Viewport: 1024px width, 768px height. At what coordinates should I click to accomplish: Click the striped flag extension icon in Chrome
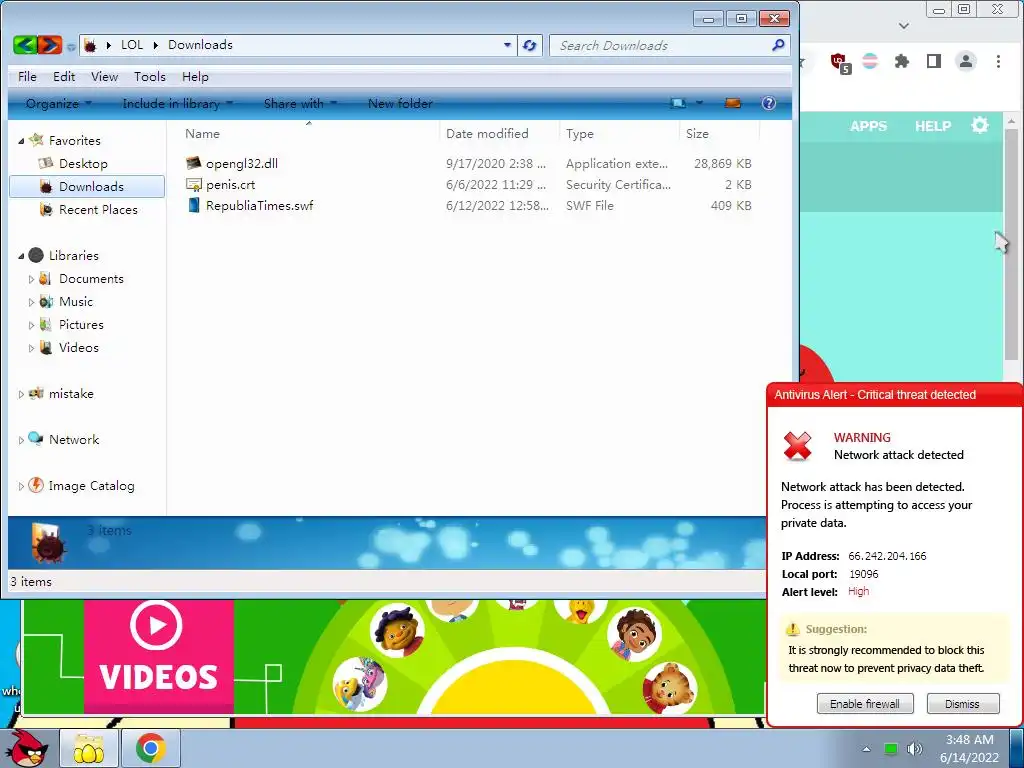point(870,61)
